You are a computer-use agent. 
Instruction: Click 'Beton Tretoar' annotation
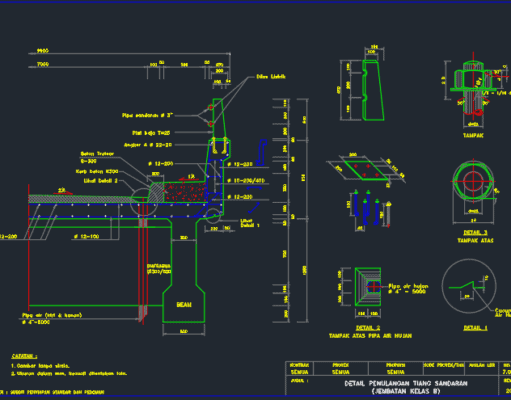click(x=97, y=154)
